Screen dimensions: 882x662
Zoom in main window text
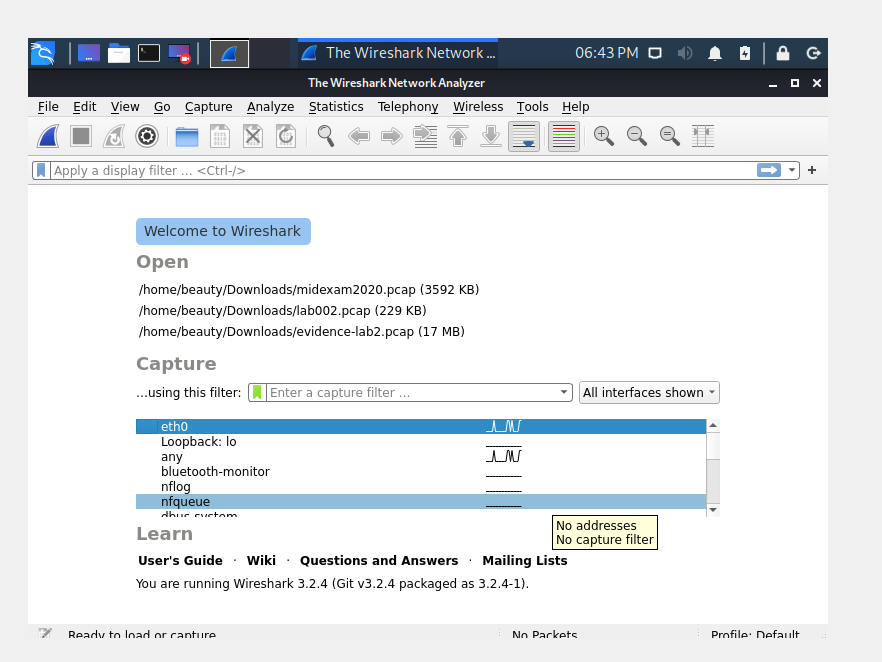(604, 137)
